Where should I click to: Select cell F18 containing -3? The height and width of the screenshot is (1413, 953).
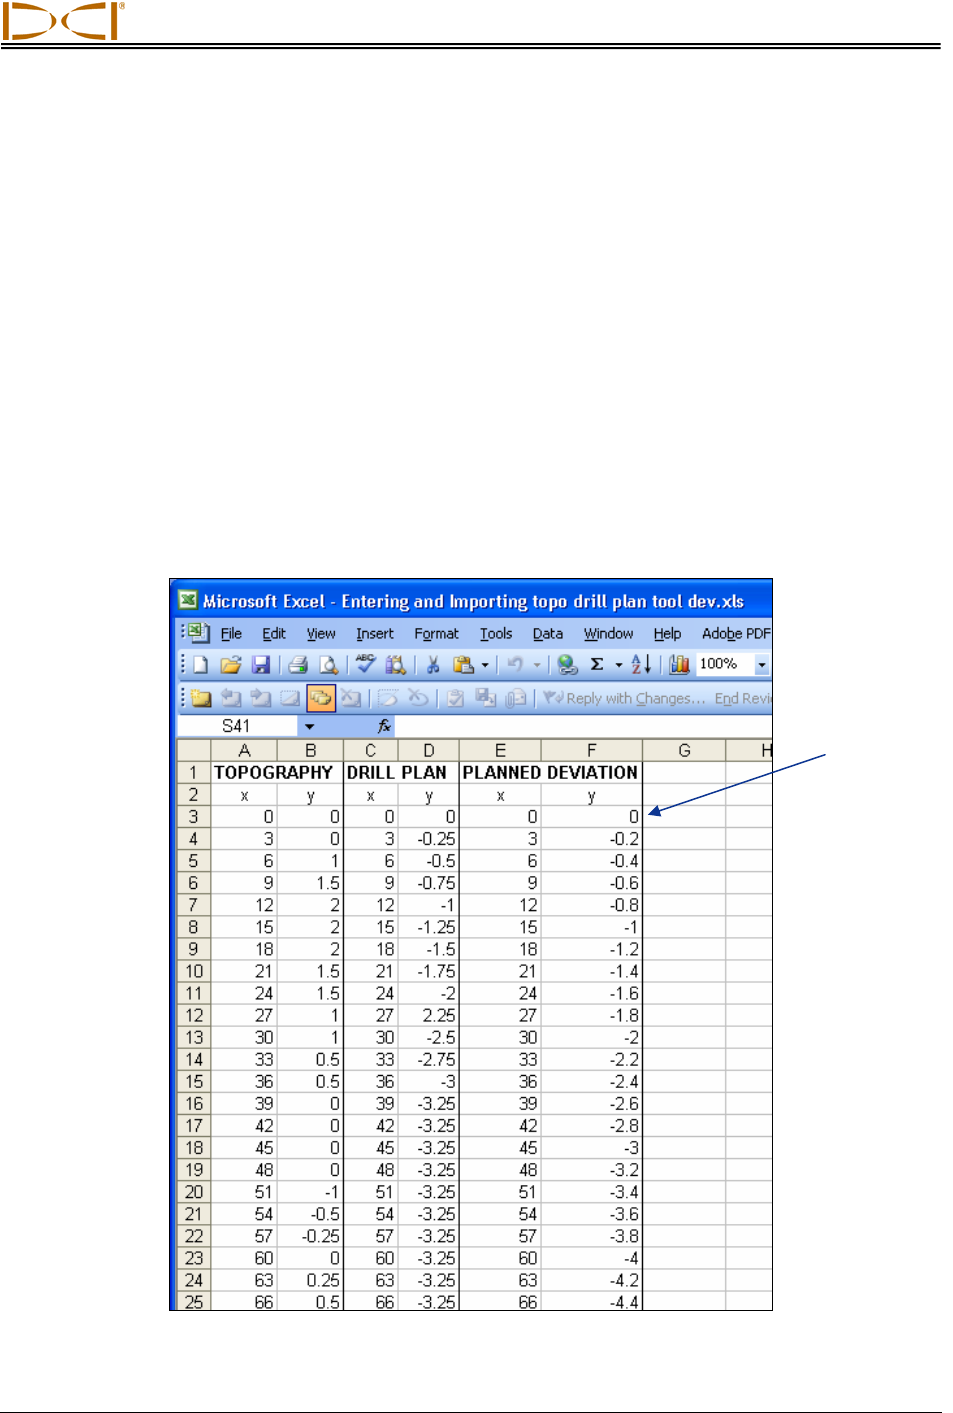[592, 1148]
